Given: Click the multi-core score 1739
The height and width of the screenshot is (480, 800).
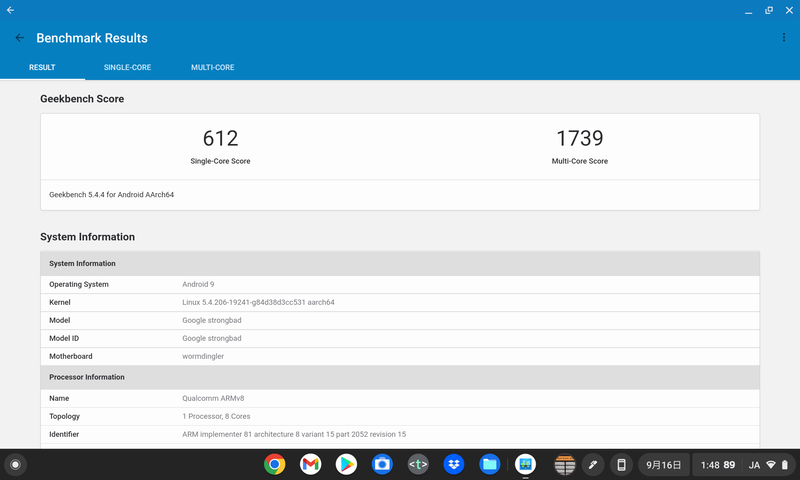Looking at the screenshot, I should (580, 138).
